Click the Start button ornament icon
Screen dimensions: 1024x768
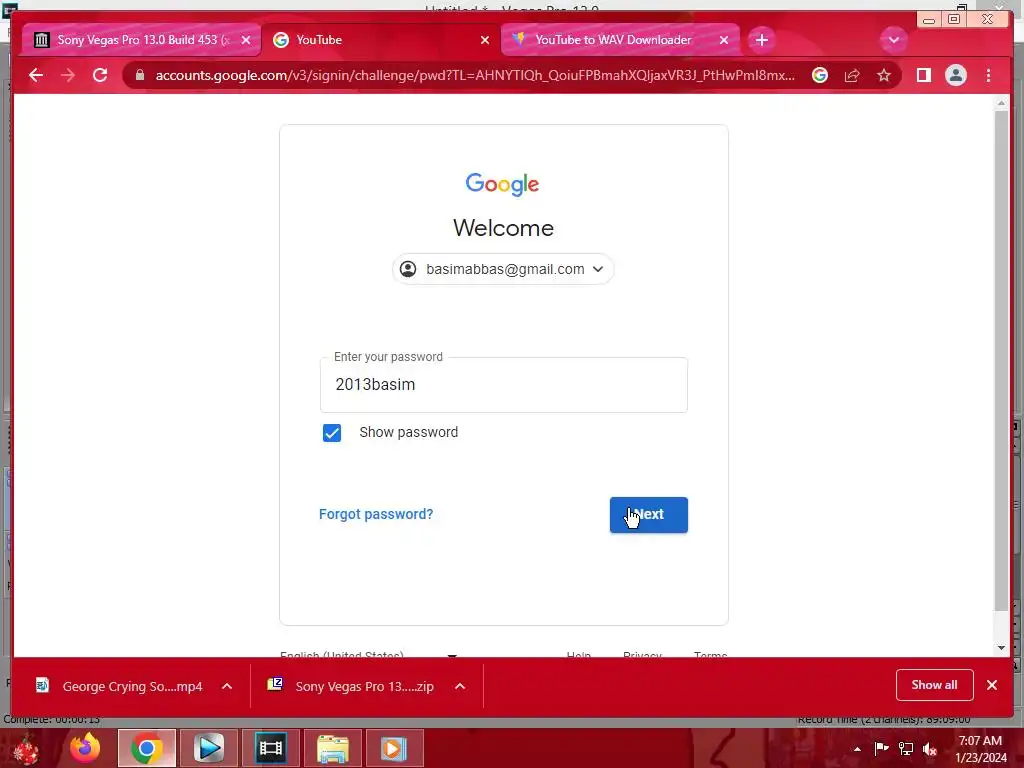coord(26,750)
